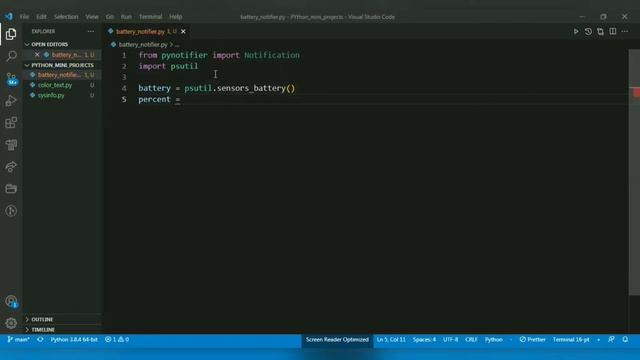Click Ln 5, Col 11 cursor position
This screenshot has height=360, width=640.
(x=391, y=340)
